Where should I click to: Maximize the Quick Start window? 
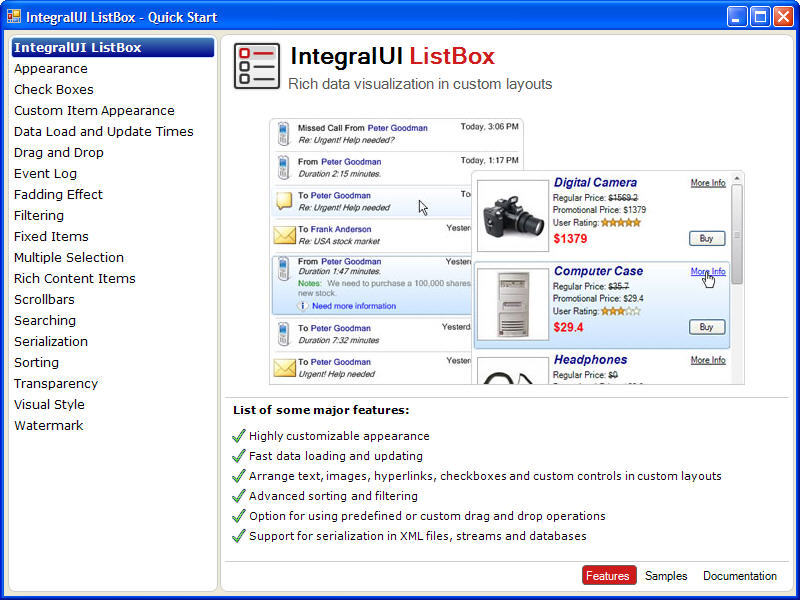tap(760, 16)
